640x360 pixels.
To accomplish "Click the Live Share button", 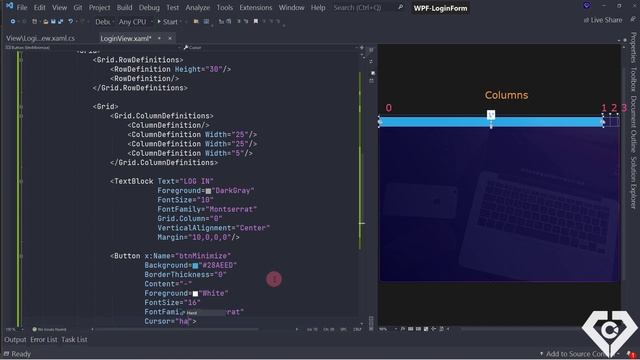I will click(603, 20).
